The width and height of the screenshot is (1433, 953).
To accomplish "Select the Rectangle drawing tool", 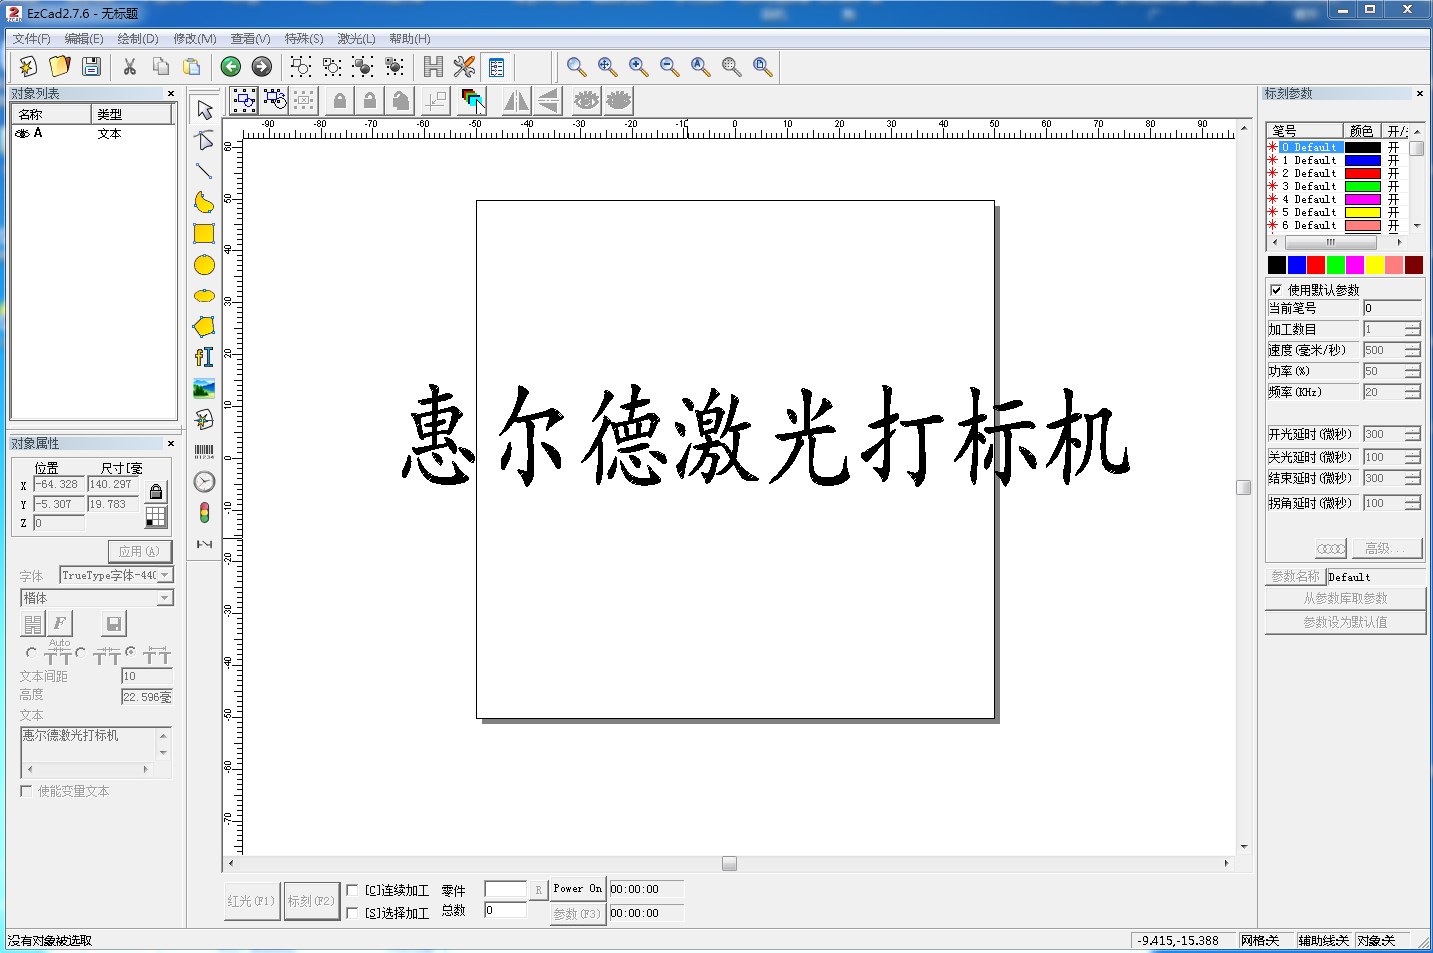I will click(204, 233).
